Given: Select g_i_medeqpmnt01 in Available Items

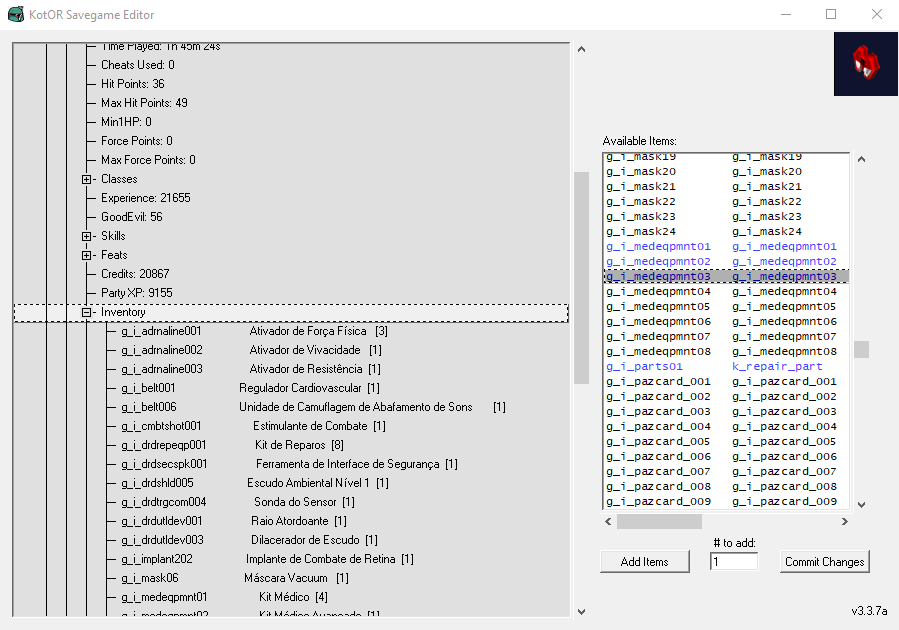Looking at the screenshot, I should 726,246.
